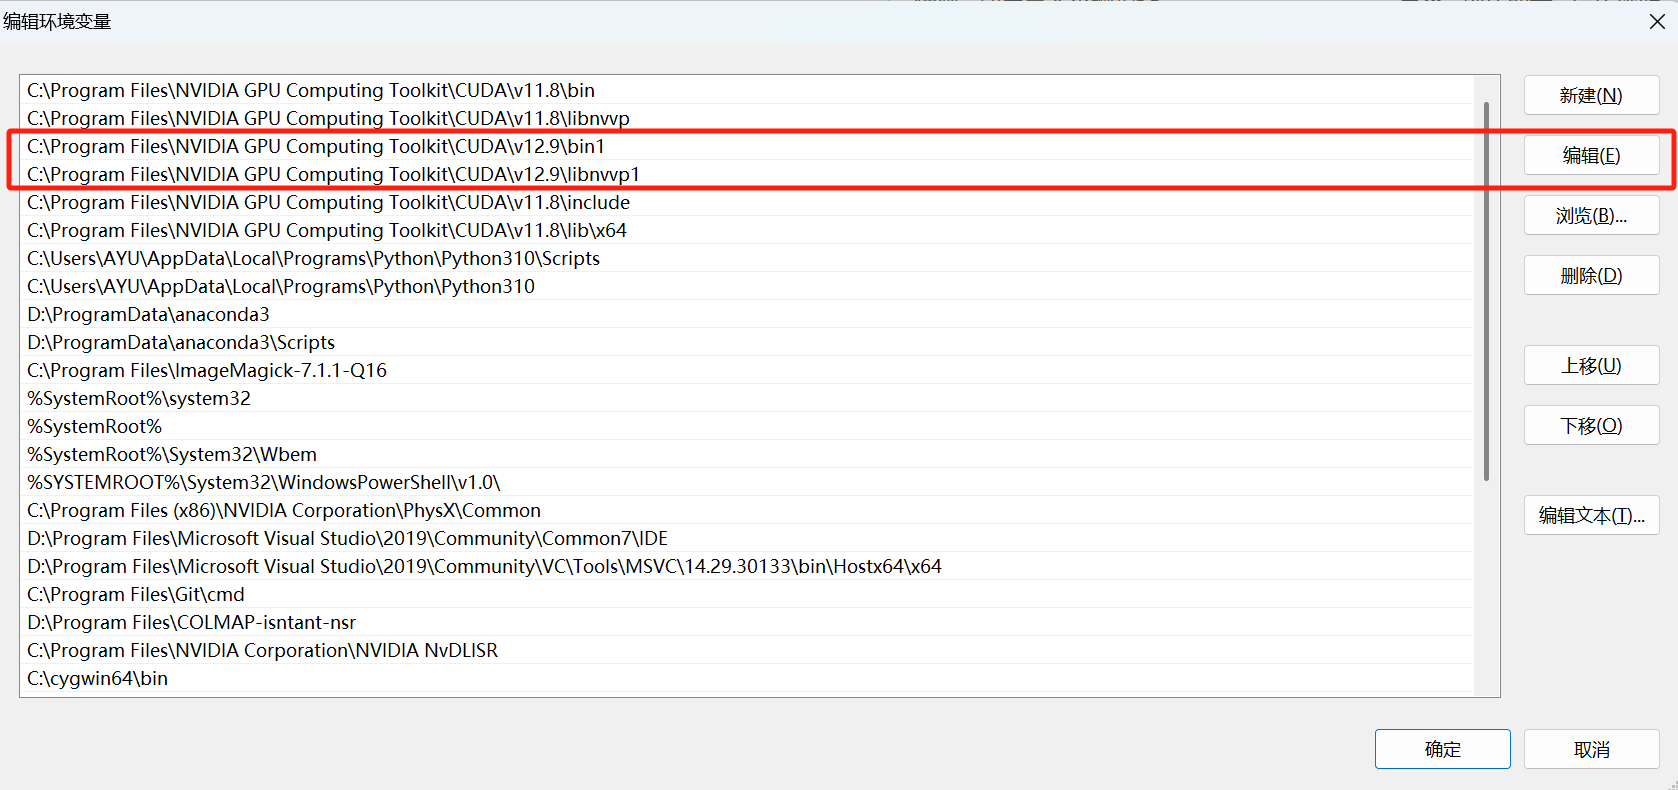Viewport: 1678px width, 790px height.
Task: Select the CUDA\v11.8\libnvvp path entry
Action: [747, 118]
